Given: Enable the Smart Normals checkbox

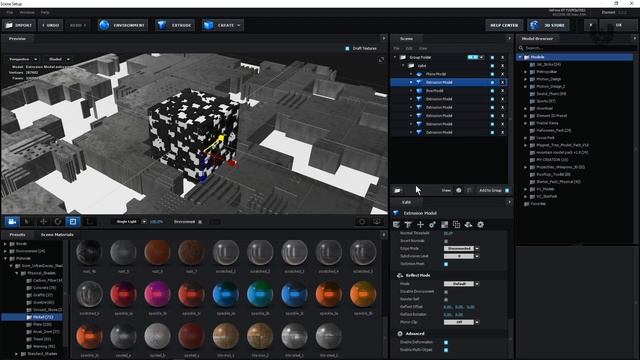Looking at the screenshot, I should point(446,241).
